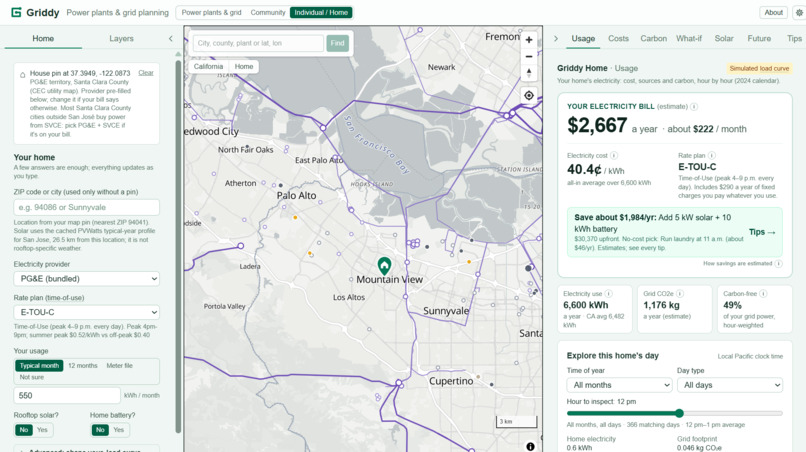Open the Rate plan dropdown
The image size is (806, 452).
[86, 312]
